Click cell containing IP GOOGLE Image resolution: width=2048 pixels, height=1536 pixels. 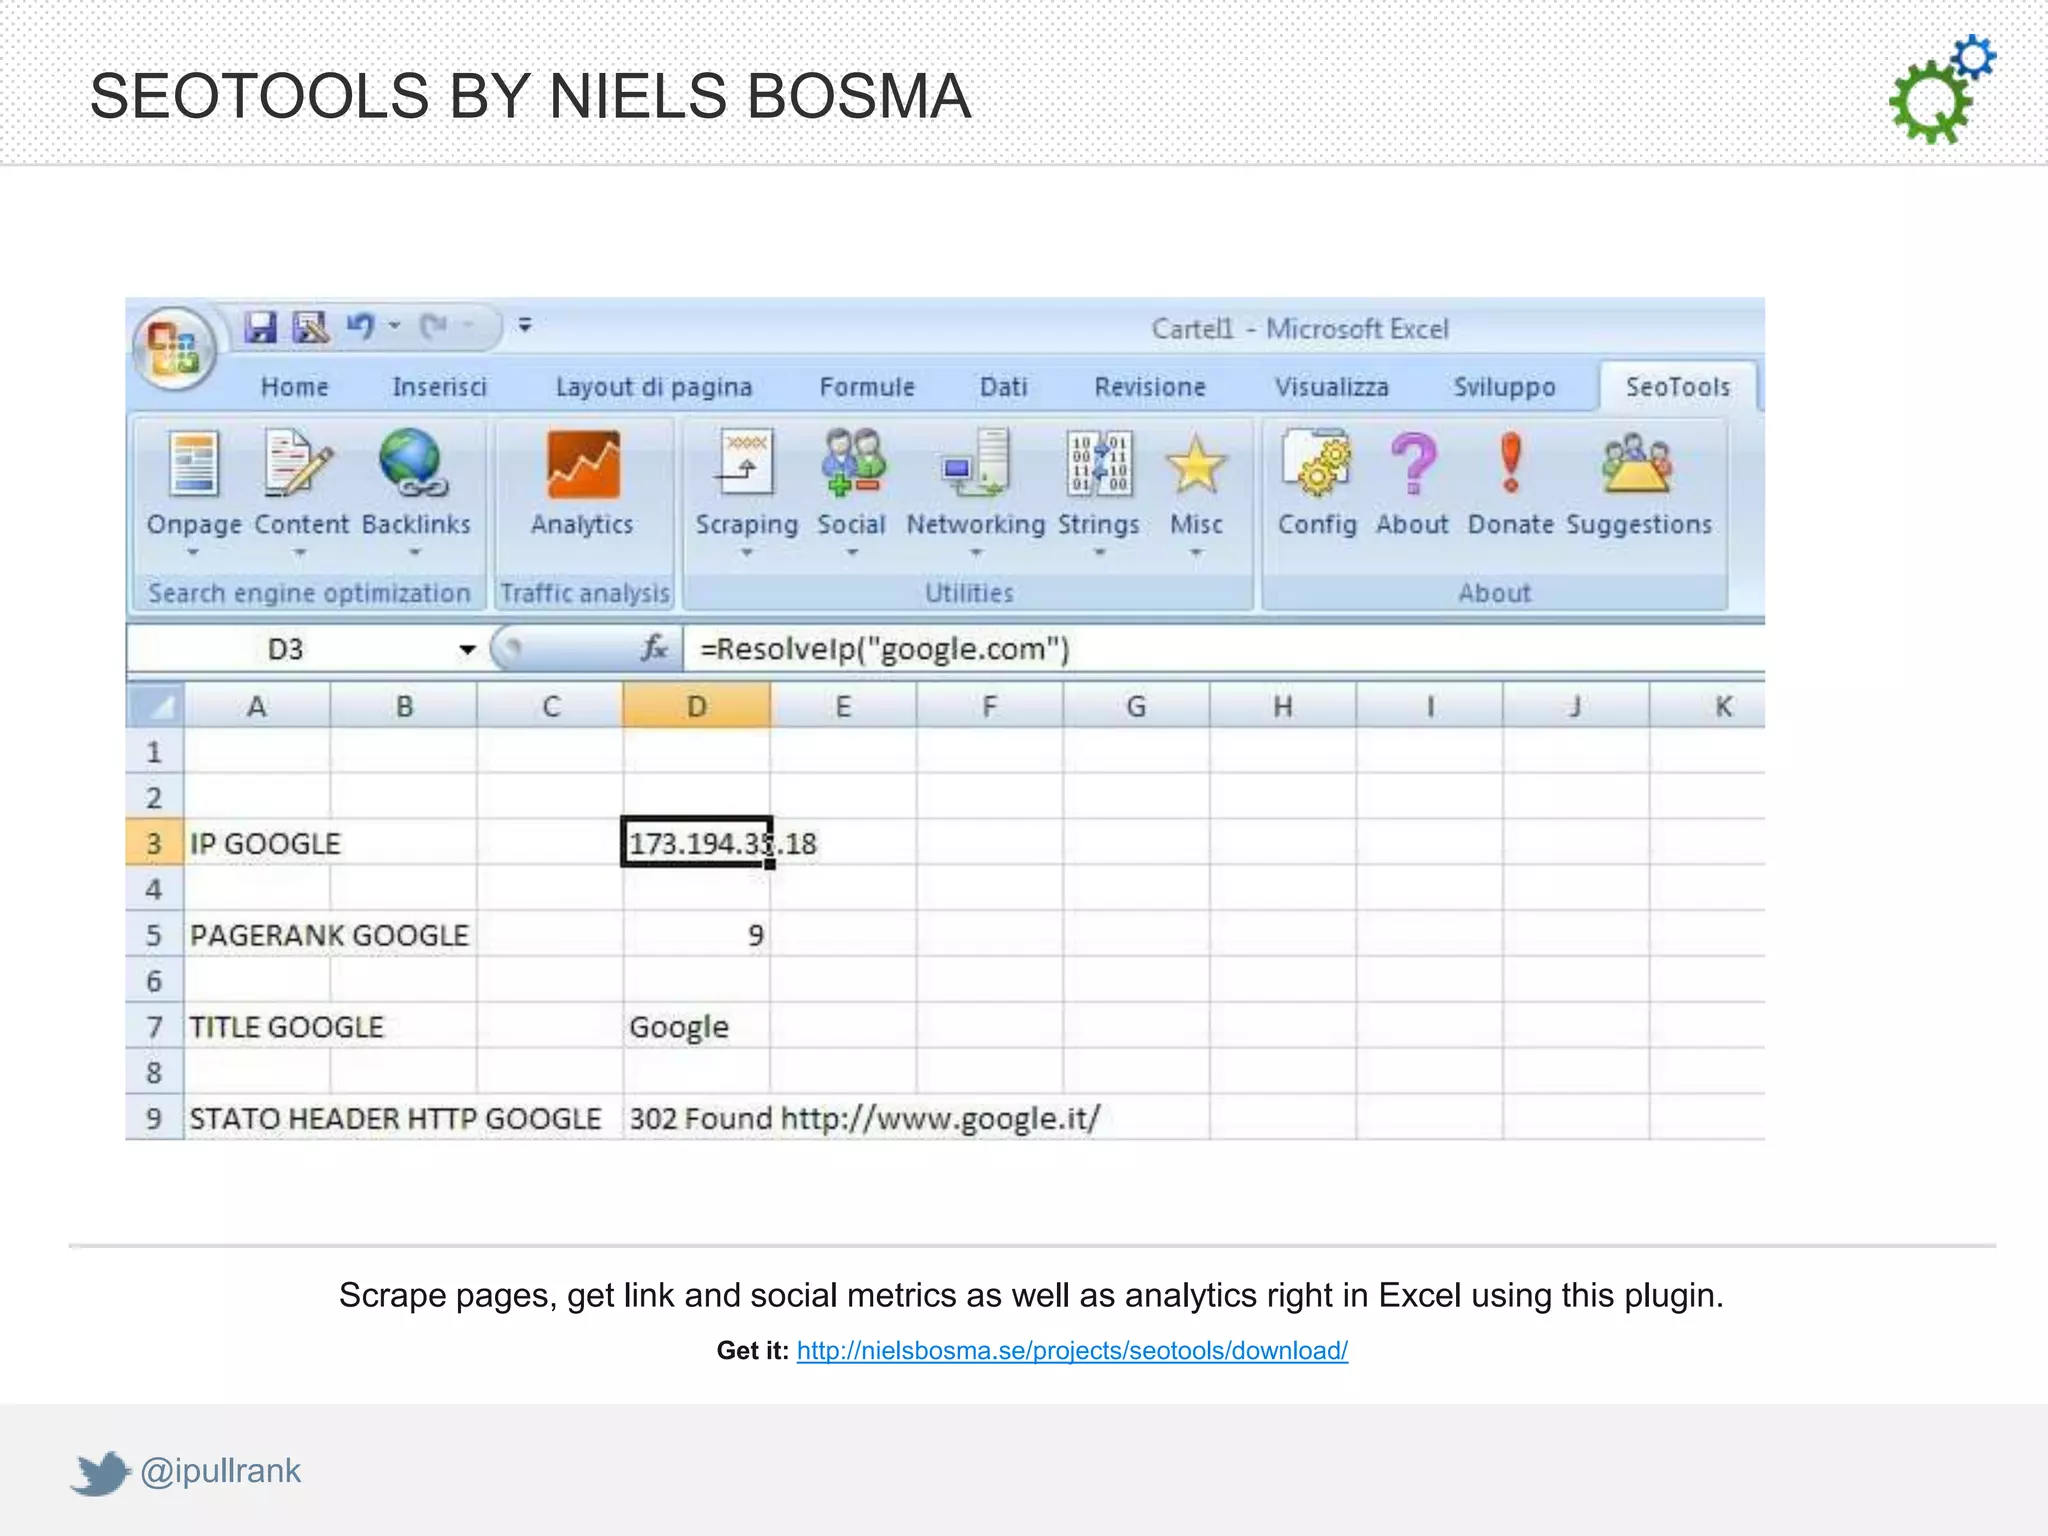point(257,843)
